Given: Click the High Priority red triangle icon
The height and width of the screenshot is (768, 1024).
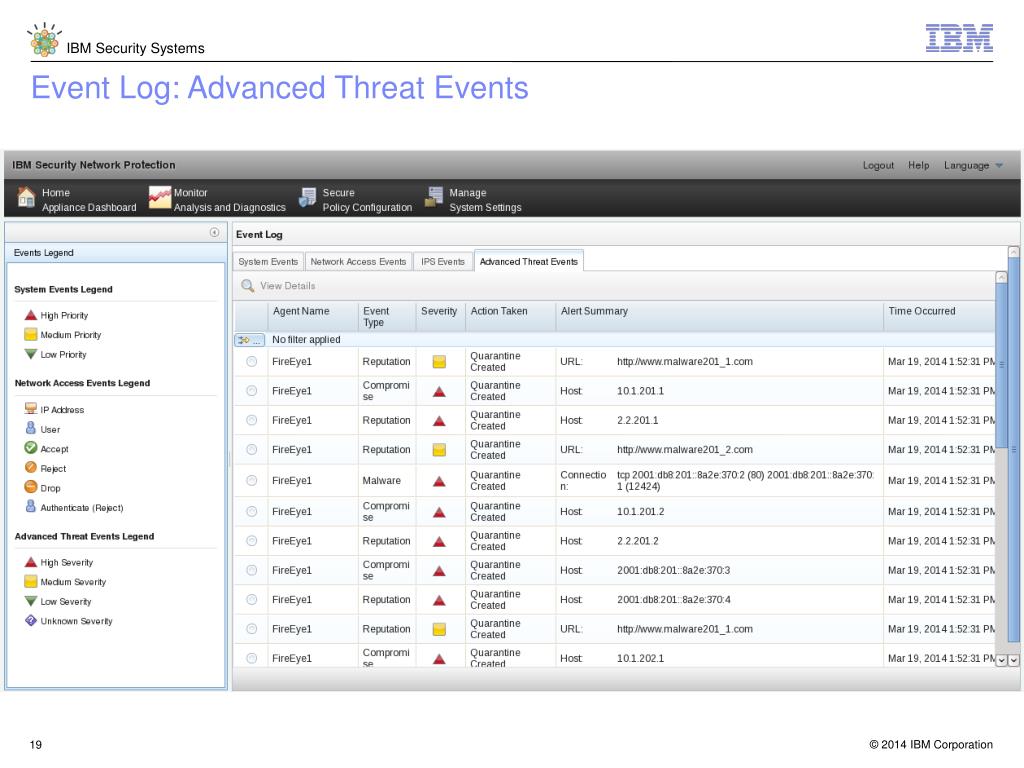Looking at the screenshot, I should click(31, 315).
